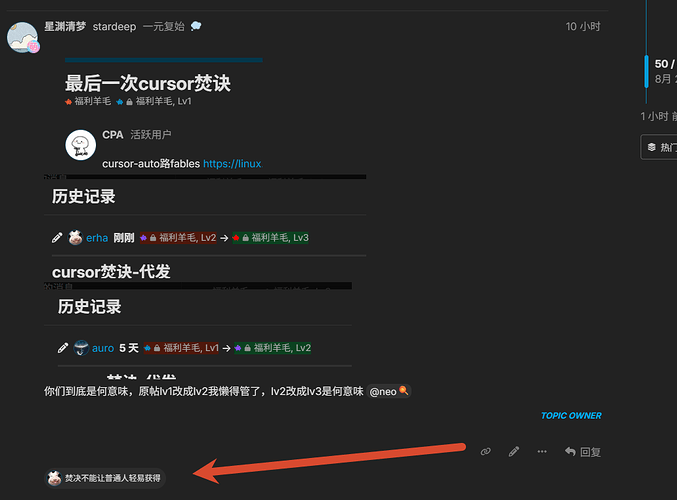Click the 焚决不能让普通人轻易获得 reply chip
Viewport: 677px width, 500px height.
(x=105, y=478)
